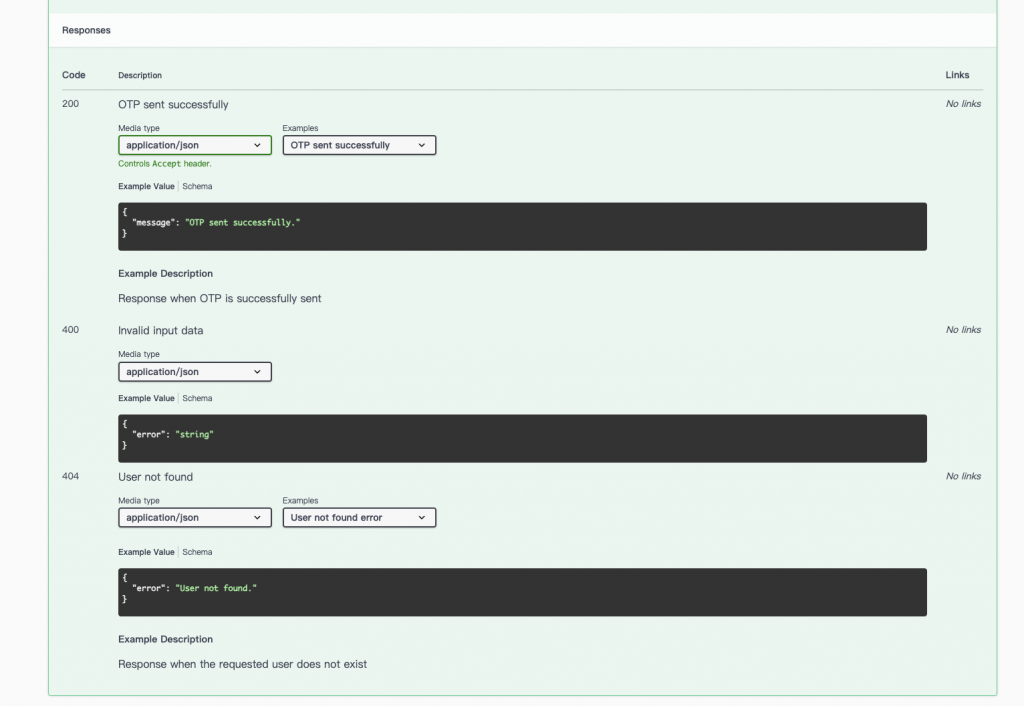The width and height of the screenshot is (1024, 706).
Task: Click "Response when OTP is successfully sent" text
Action: click(x=219, y=298)
